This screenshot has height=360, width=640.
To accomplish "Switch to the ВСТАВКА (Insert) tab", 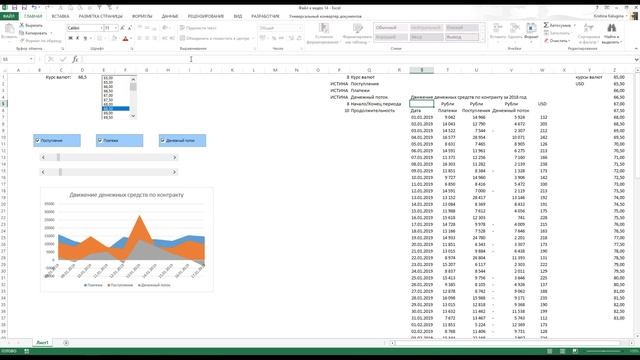I will (x=60, y=16).
